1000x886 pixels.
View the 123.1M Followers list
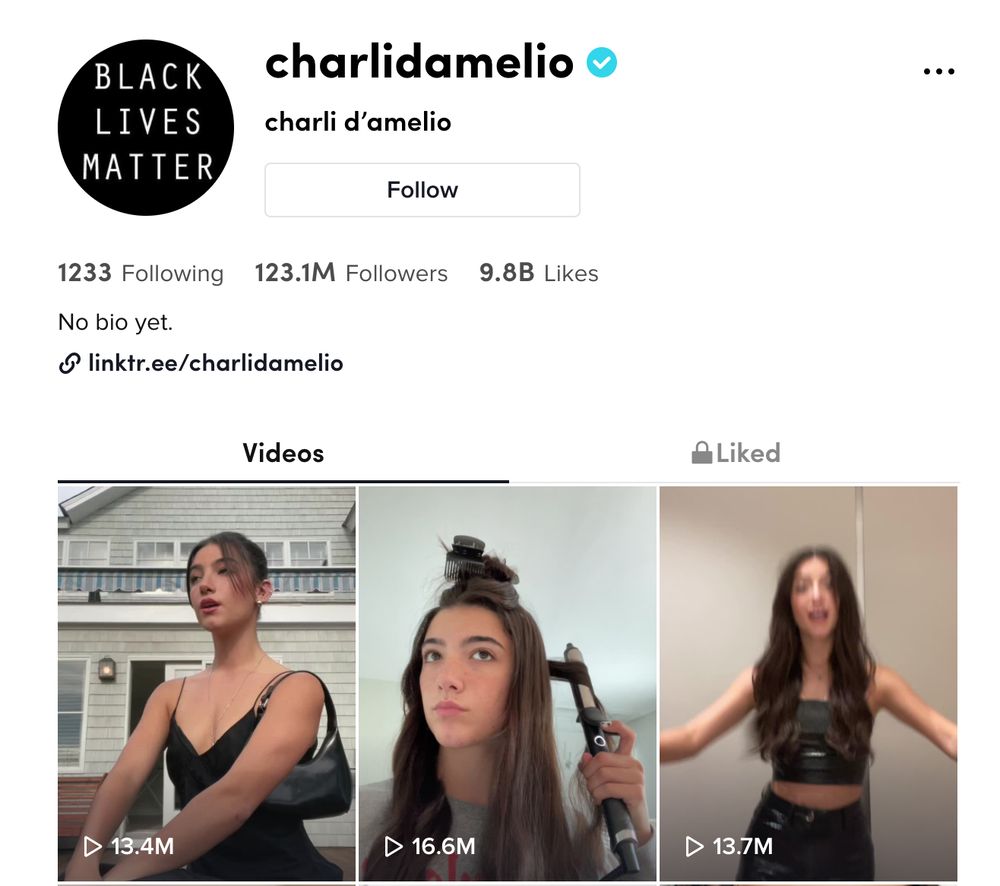(x=351, y=273)
